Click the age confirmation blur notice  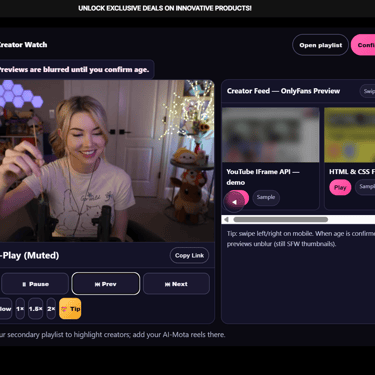coord(76,70)
